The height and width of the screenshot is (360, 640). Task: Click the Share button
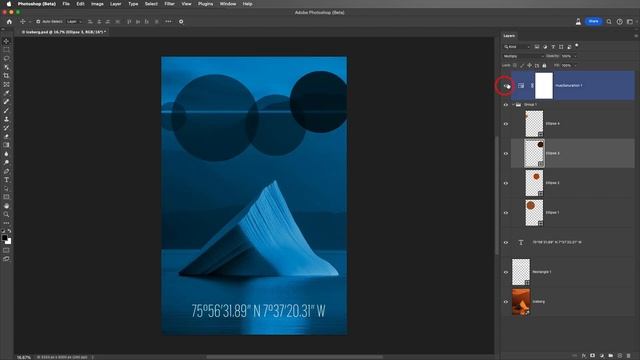point(593,21)
